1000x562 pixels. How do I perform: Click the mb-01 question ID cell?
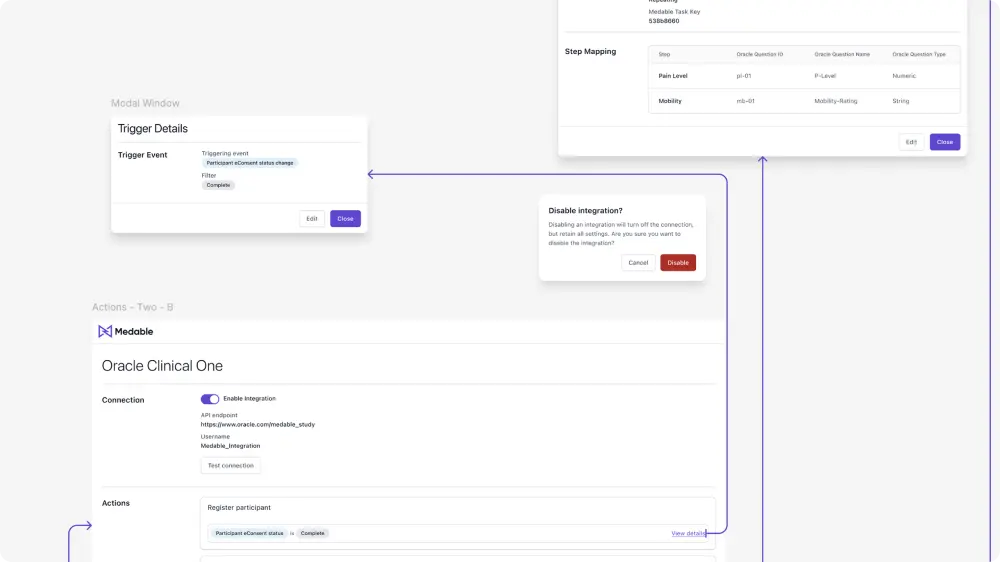pos(746,101)
